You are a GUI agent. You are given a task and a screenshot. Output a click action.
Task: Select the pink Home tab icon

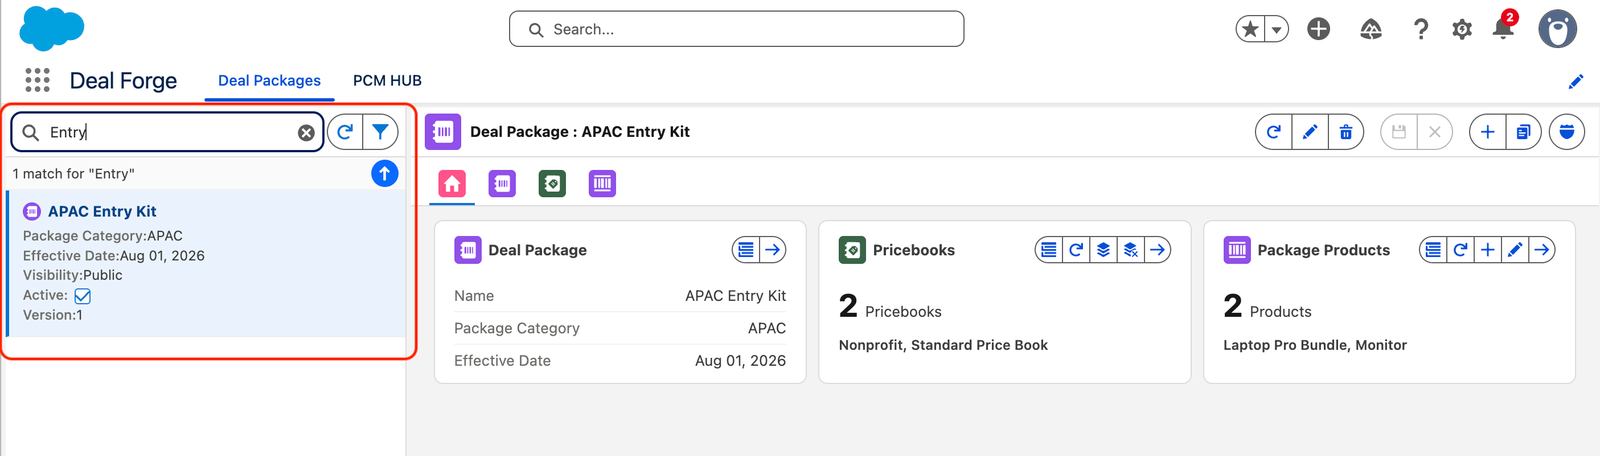tap(452, 184)
